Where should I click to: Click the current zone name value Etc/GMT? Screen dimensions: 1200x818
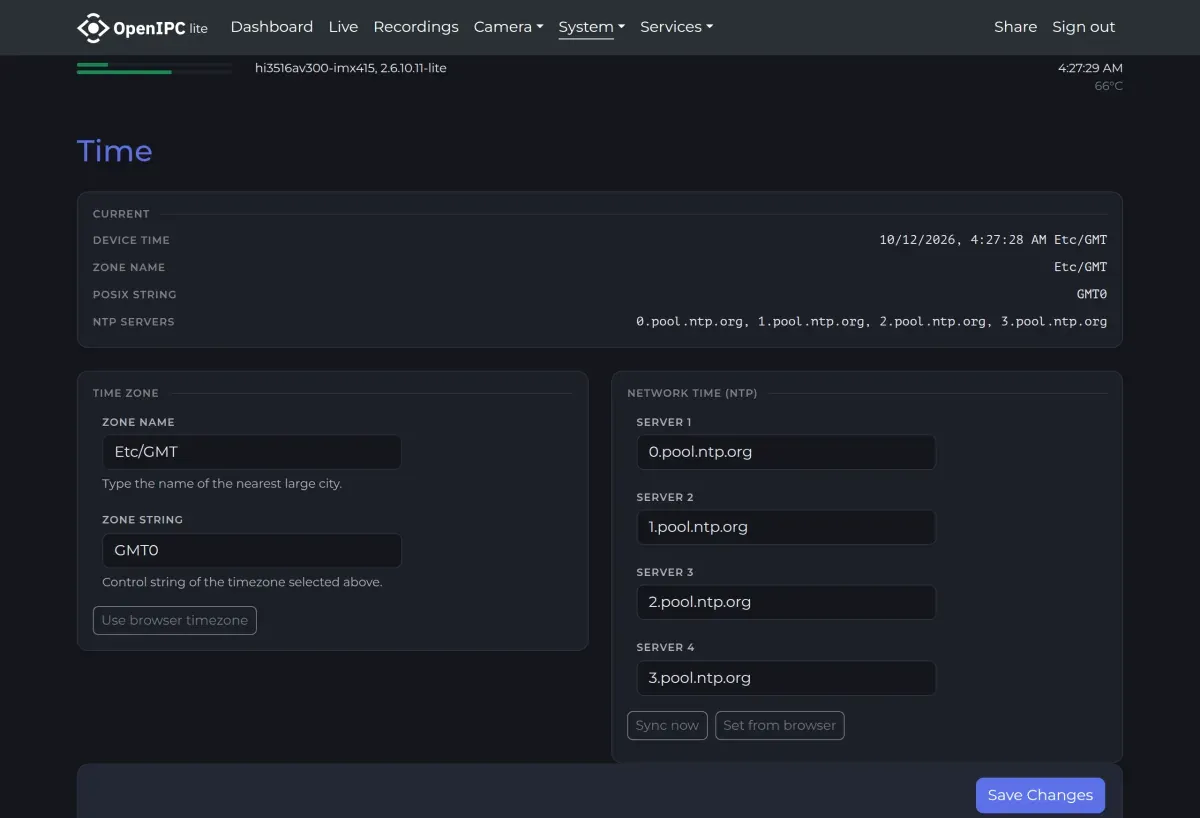(1080, 267)
